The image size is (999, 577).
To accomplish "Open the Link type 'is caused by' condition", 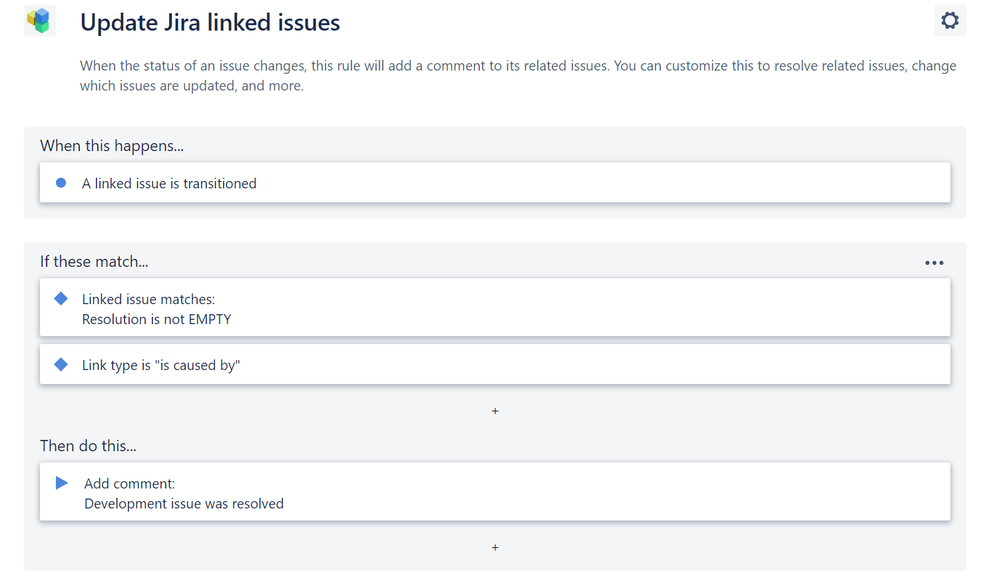I will (161, 365).
